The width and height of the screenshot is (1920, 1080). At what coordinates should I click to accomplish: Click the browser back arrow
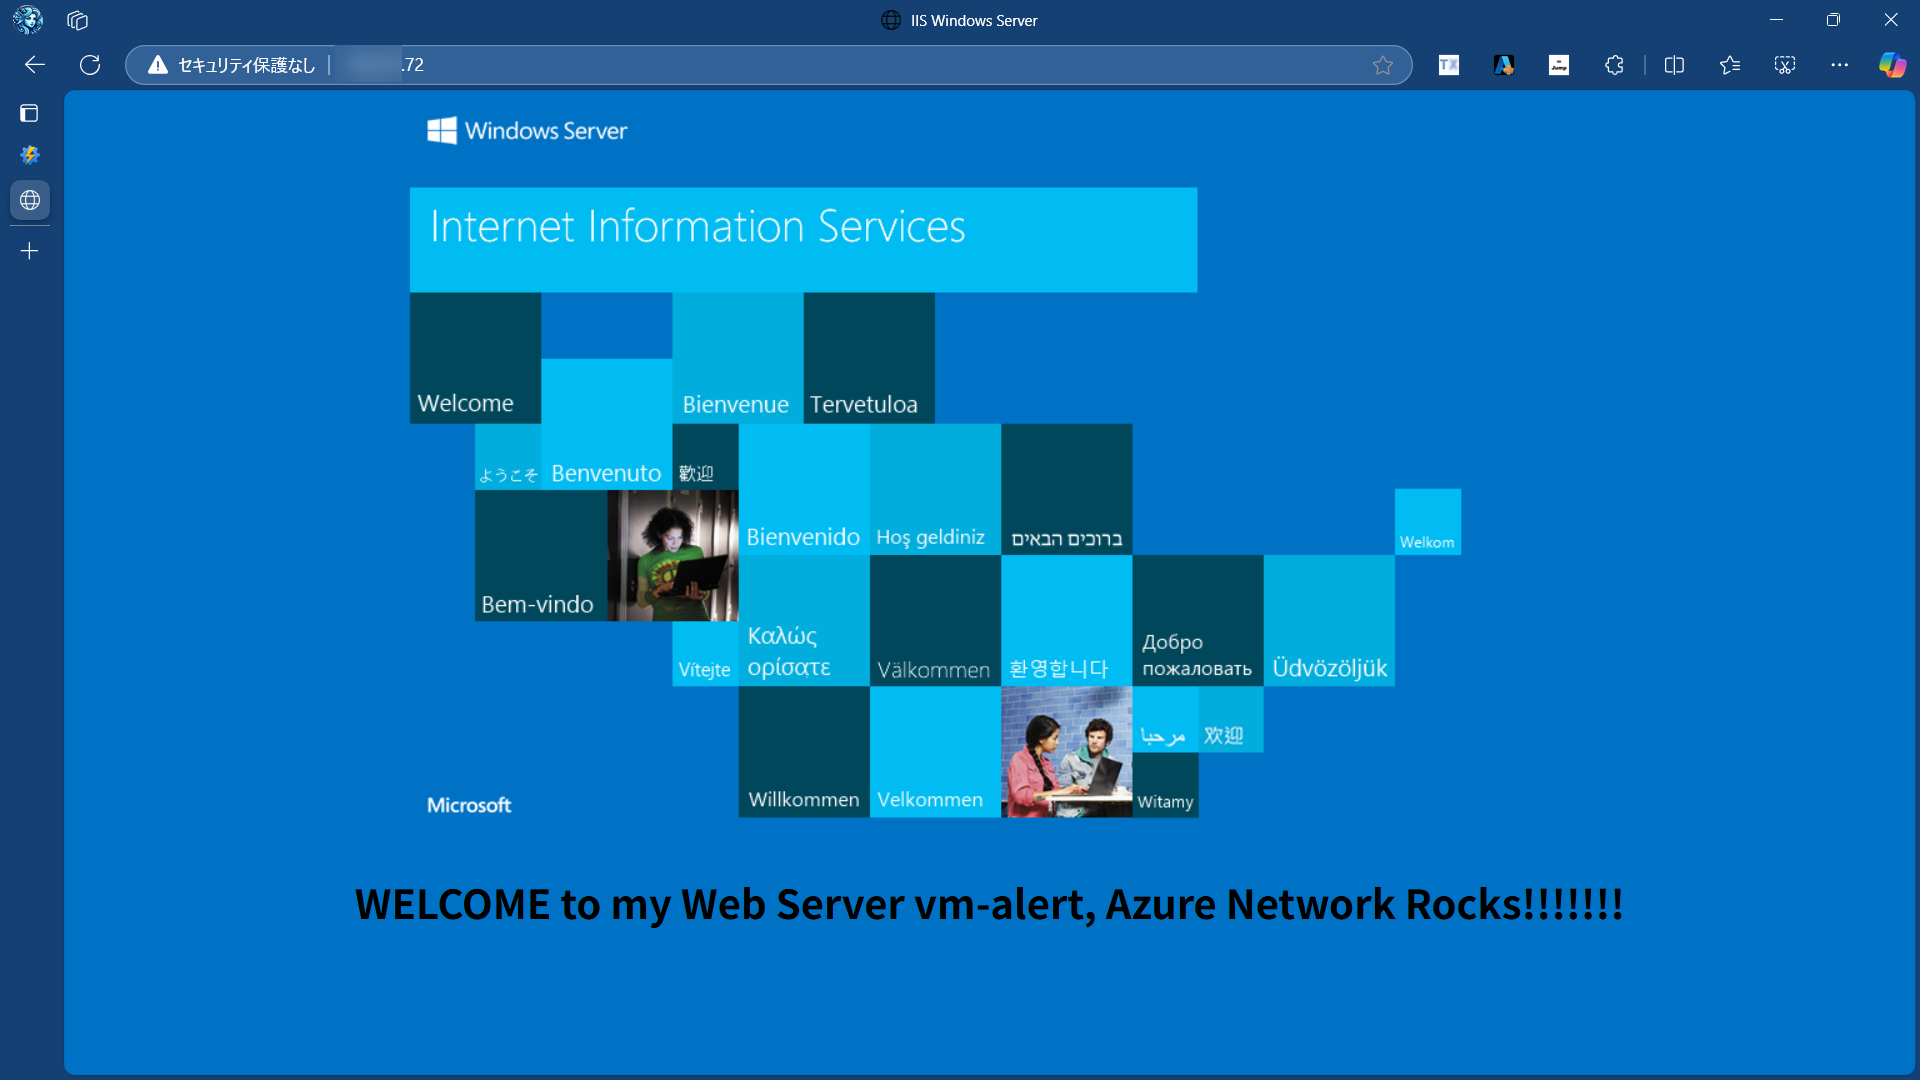35,65
